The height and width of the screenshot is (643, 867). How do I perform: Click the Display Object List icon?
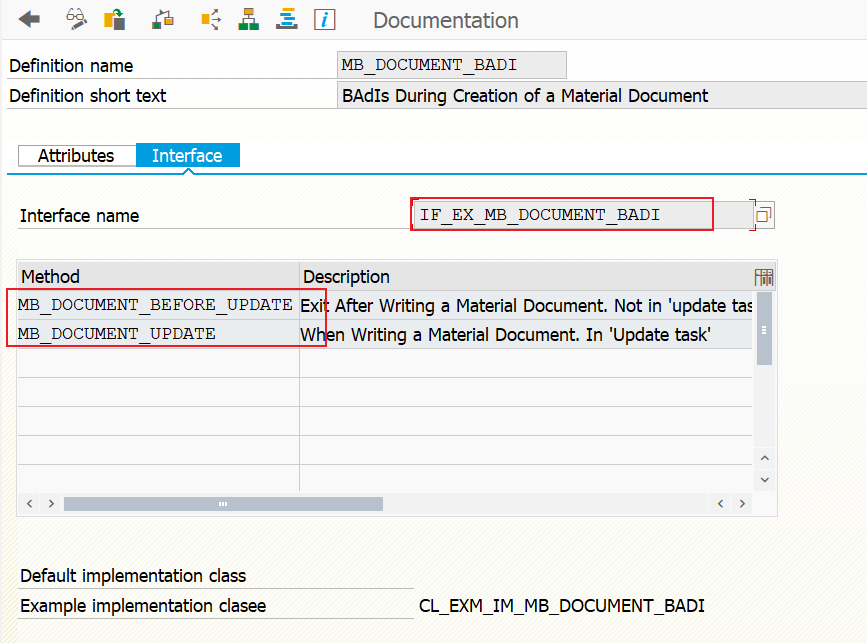pyautogui.click(x=211, y=20)
